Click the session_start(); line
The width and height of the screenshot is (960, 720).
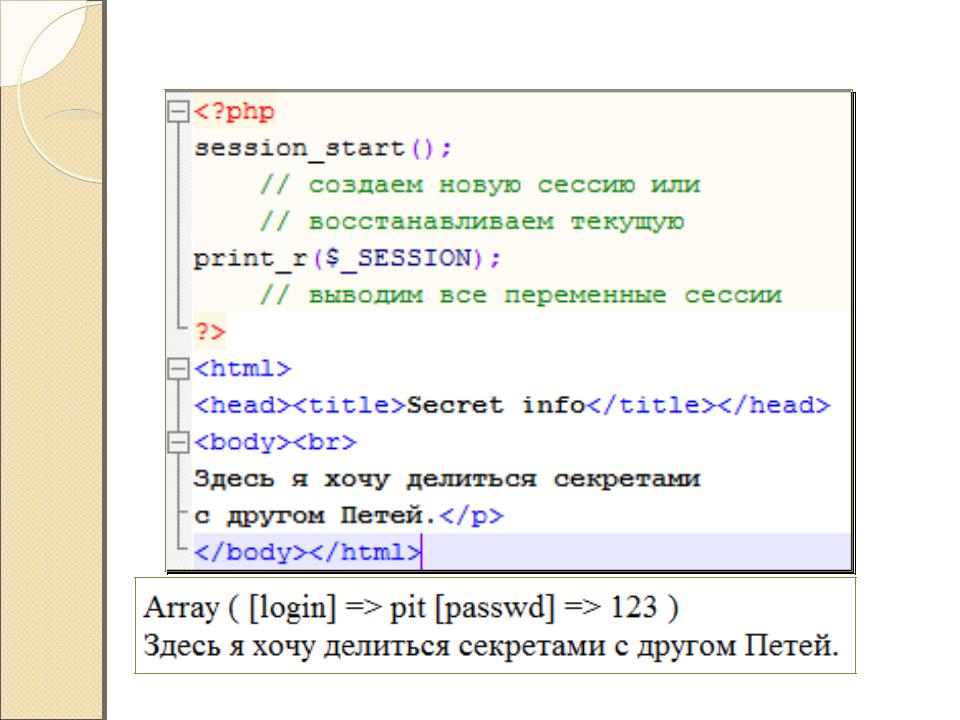pyautogui.click(x=323, y=149)
